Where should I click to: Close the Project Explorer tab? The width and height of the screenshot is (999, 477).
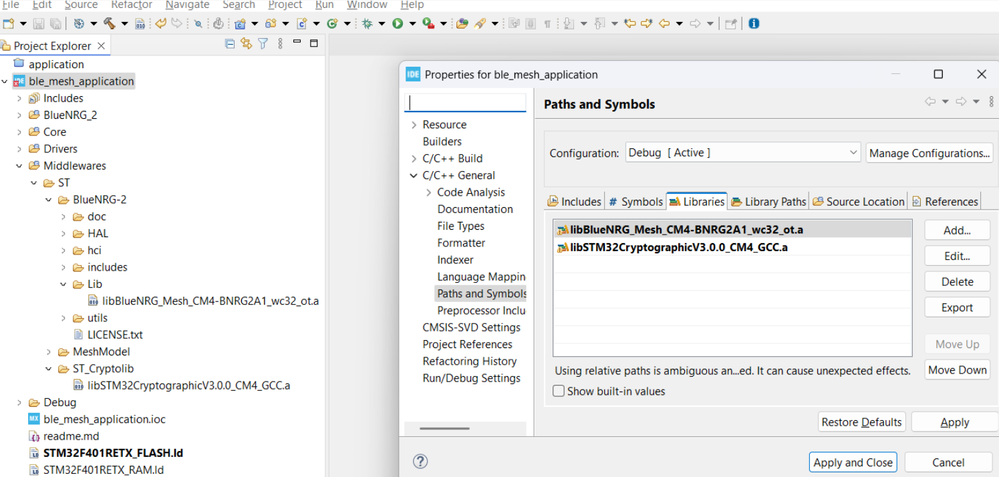click(x=101, y=46)
